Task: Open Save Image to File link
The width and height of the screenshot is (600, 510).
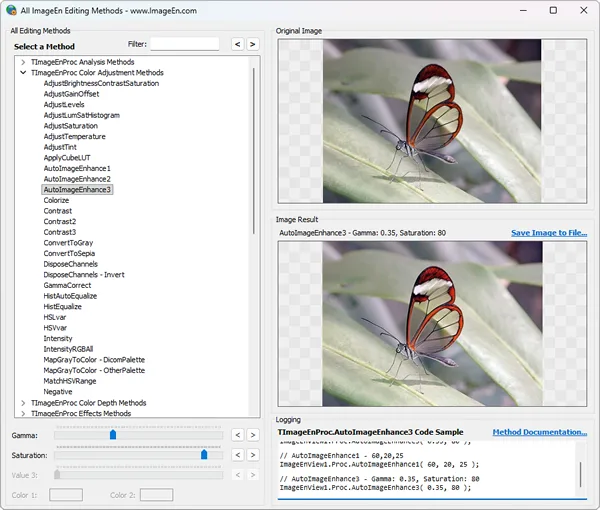Action: click(x=549, y=233)
